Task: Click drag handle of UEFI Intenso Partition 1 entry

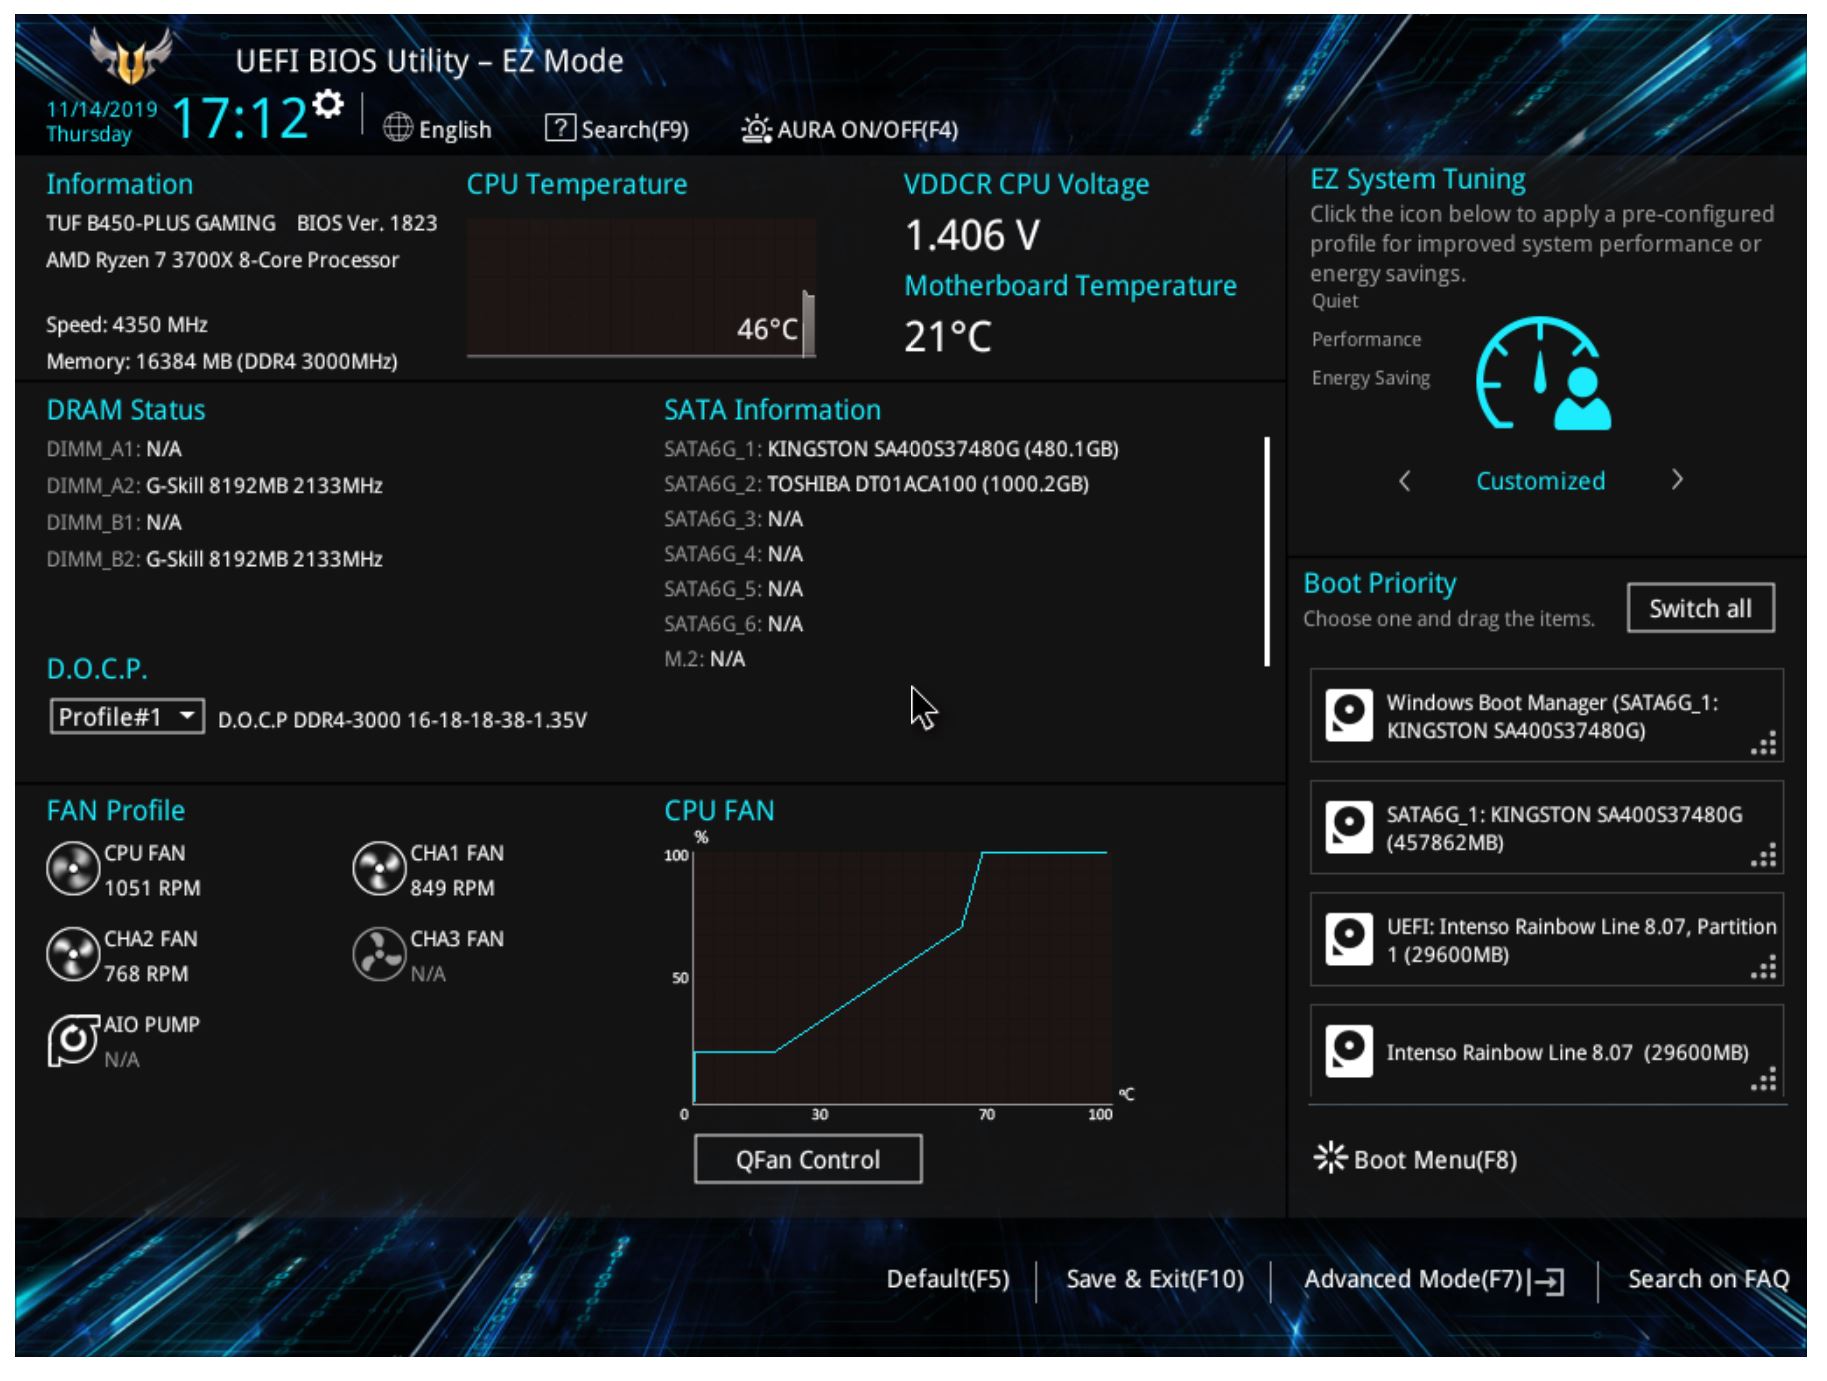Action: [x=1764, y=967]
